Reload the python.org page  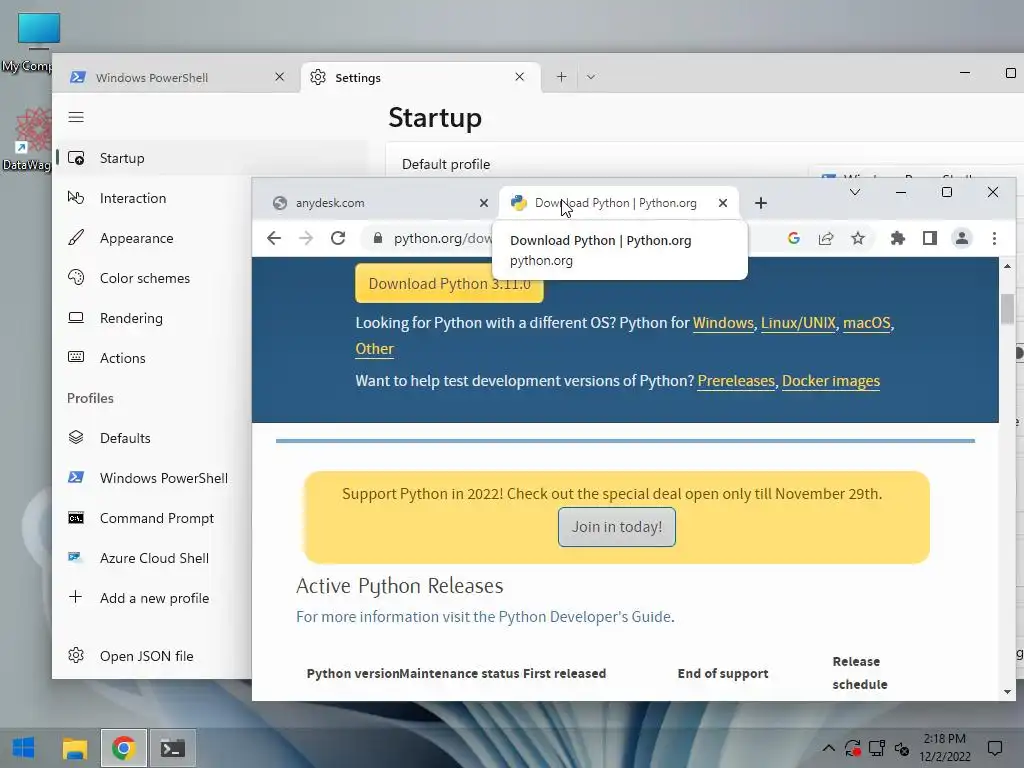(338, 238)
